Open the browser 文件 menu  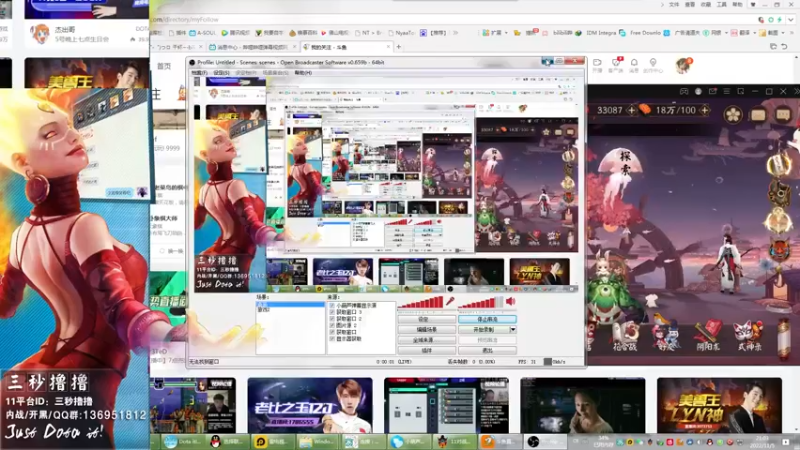(674, 5)
